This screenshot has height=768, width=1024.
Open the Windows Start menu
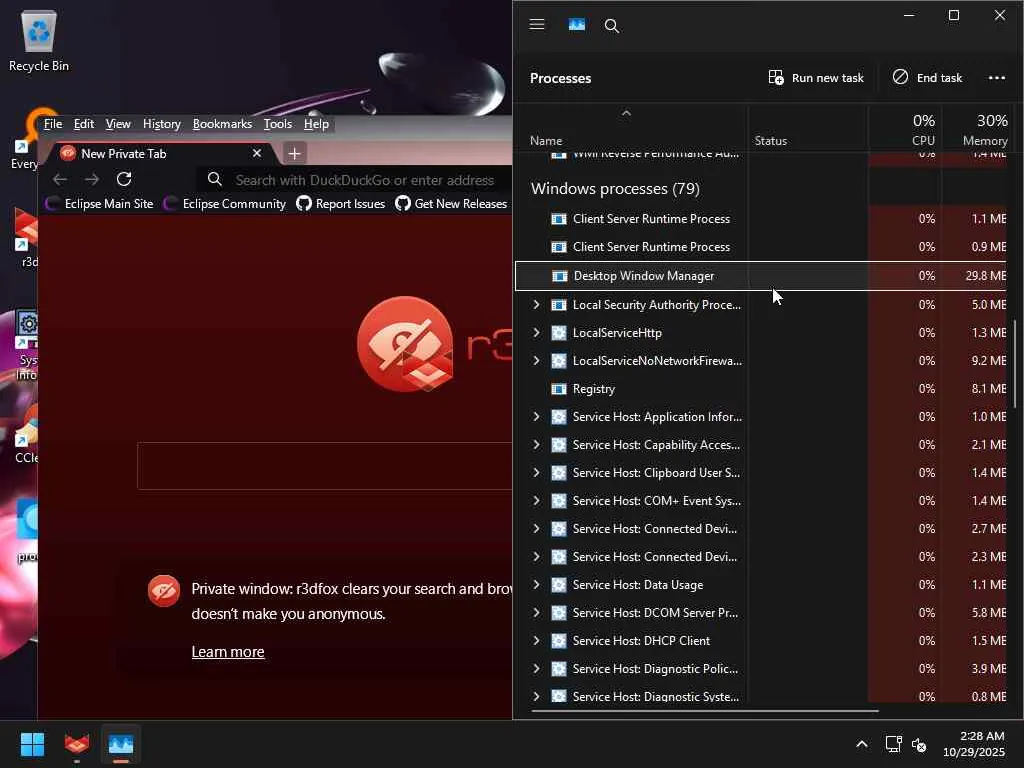[32, 744]
